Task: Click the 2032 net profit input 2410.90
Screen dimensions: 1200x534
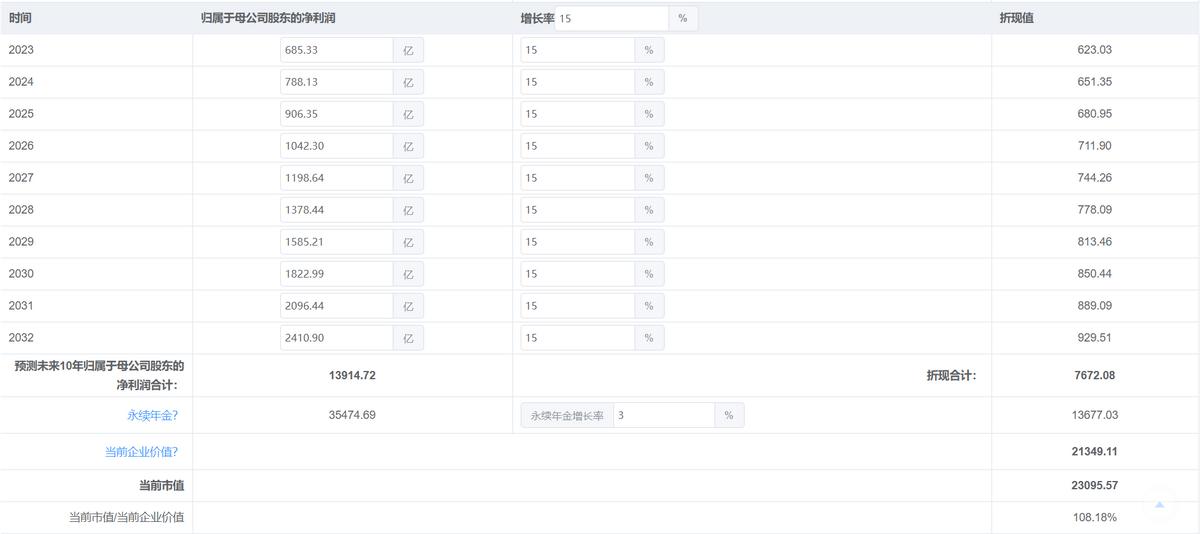Action: 336,338
